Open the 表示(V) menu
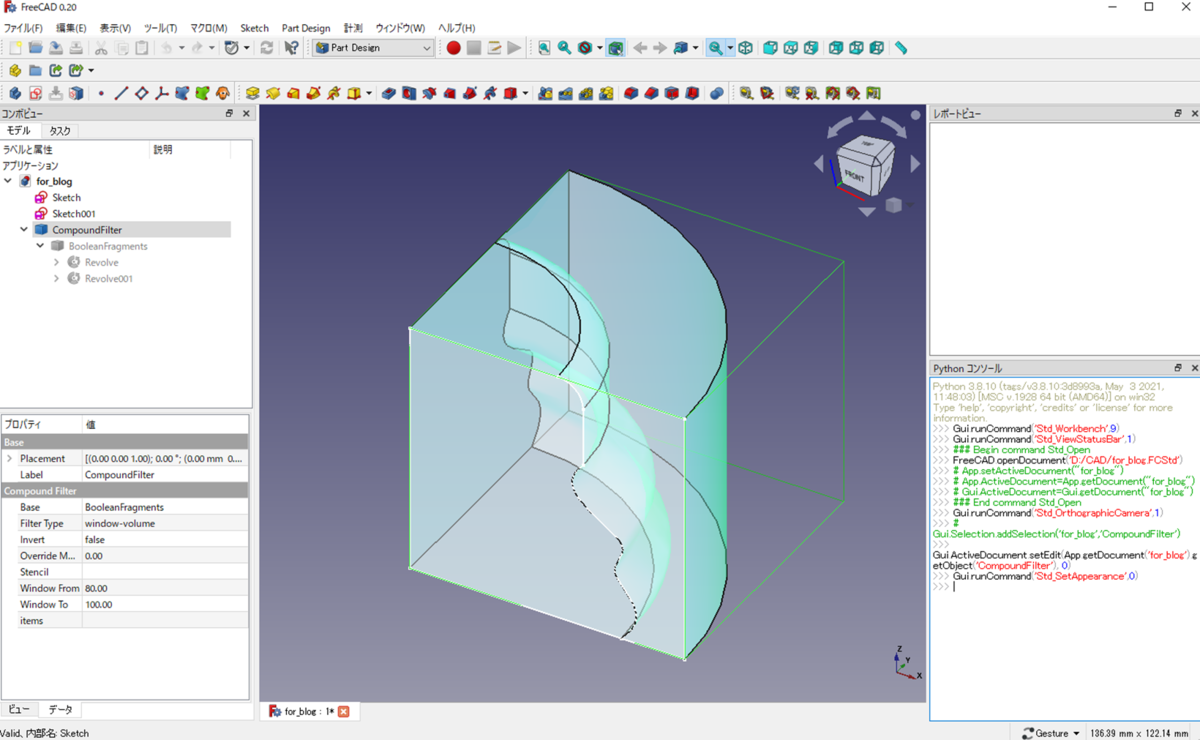Screen dimensions: 1200x740 coord(115,28)
